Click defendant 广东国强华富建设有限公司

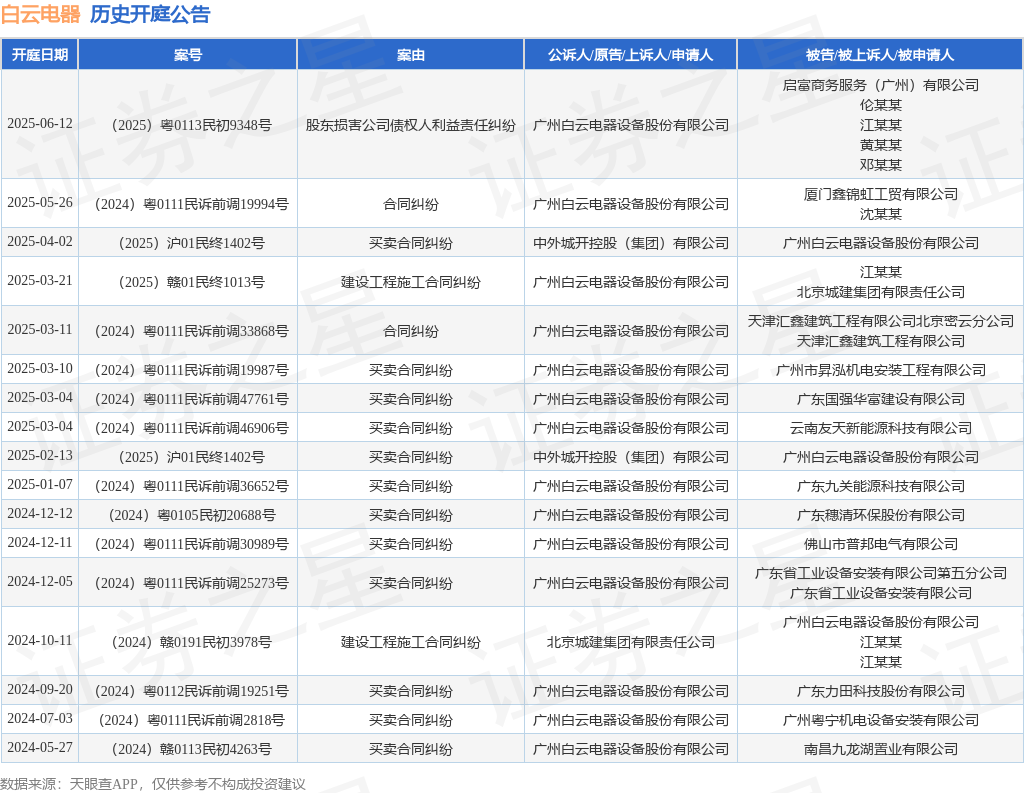click(880, 398)
